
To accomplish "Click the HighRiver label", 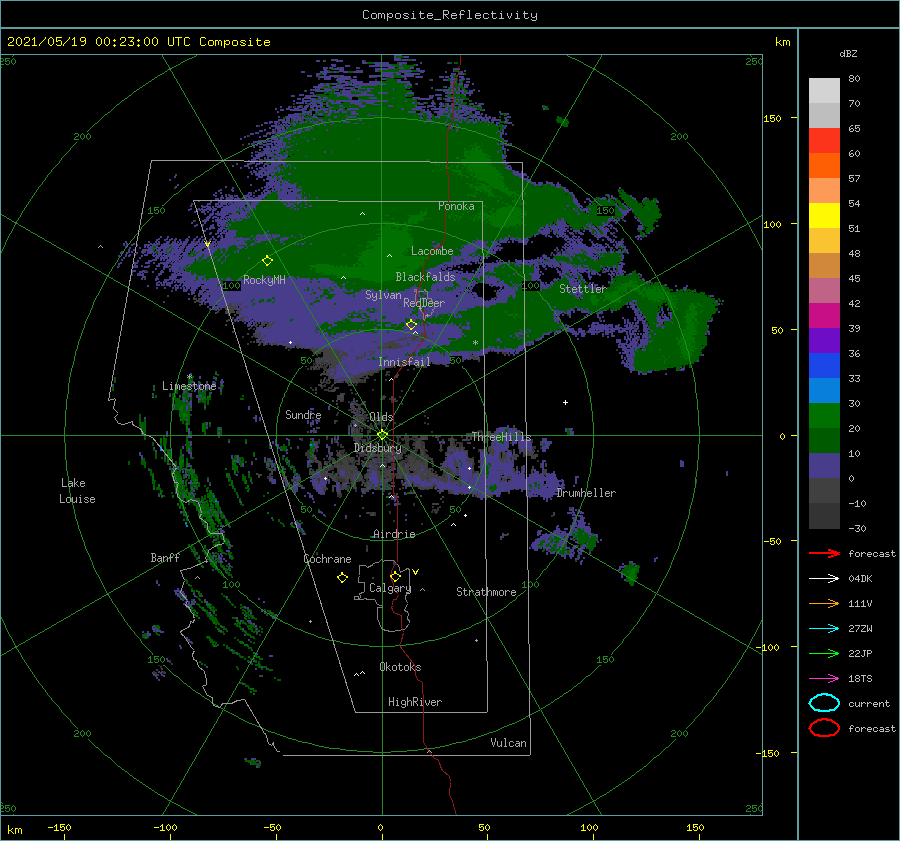I will 414,702.
